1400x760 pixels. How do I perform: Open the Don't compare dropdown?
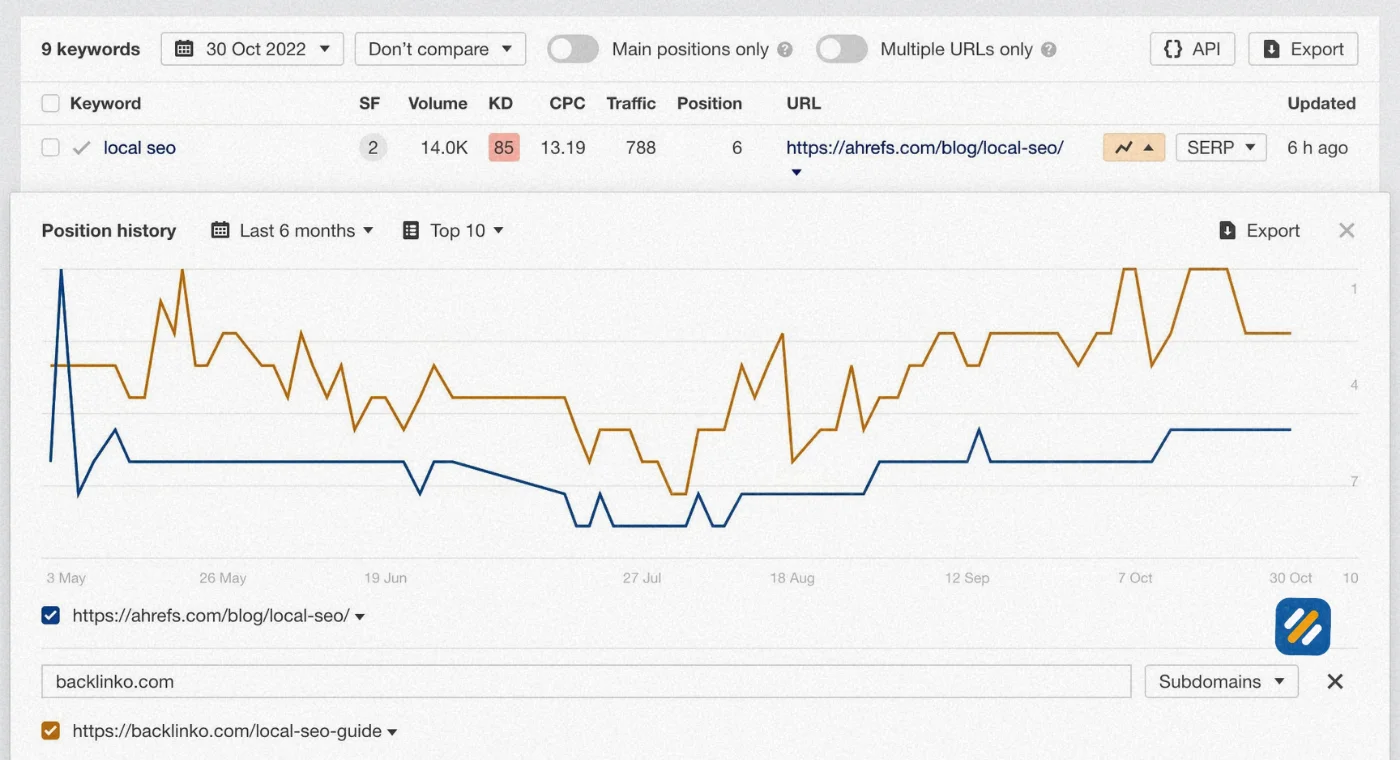pos(440,49)
